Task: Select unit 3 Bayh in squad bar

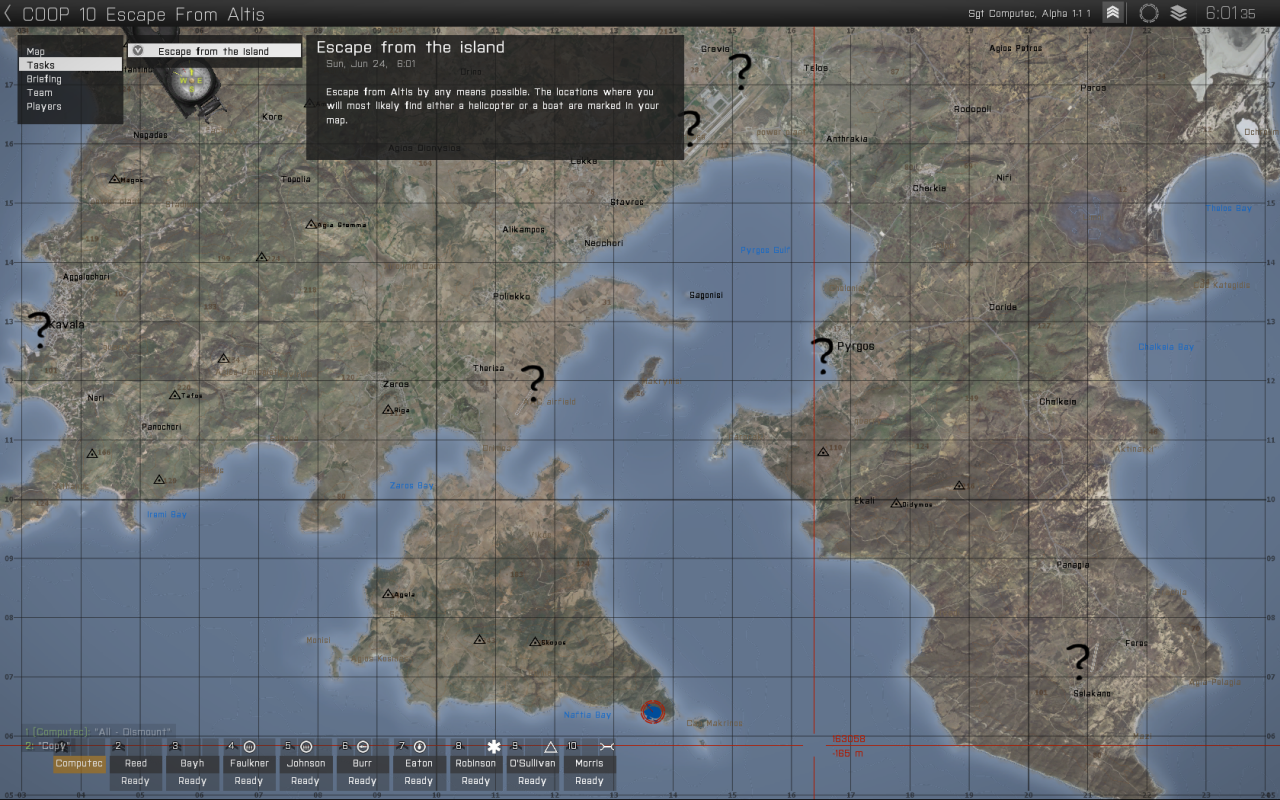Action: tap(193, 763)
